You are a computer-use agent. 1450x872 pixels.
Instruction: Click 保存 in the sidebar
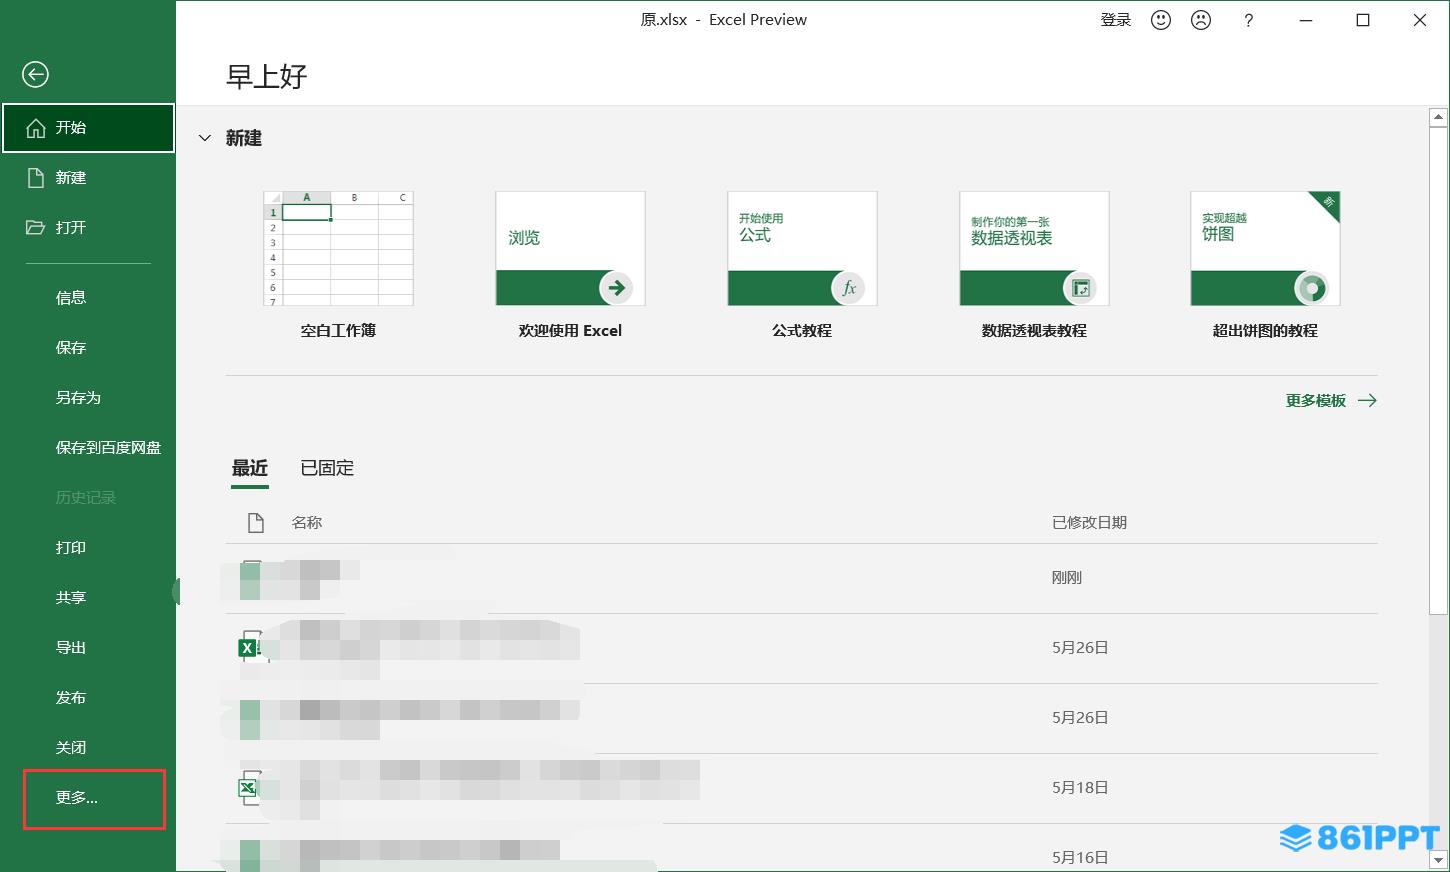(88, 348)
